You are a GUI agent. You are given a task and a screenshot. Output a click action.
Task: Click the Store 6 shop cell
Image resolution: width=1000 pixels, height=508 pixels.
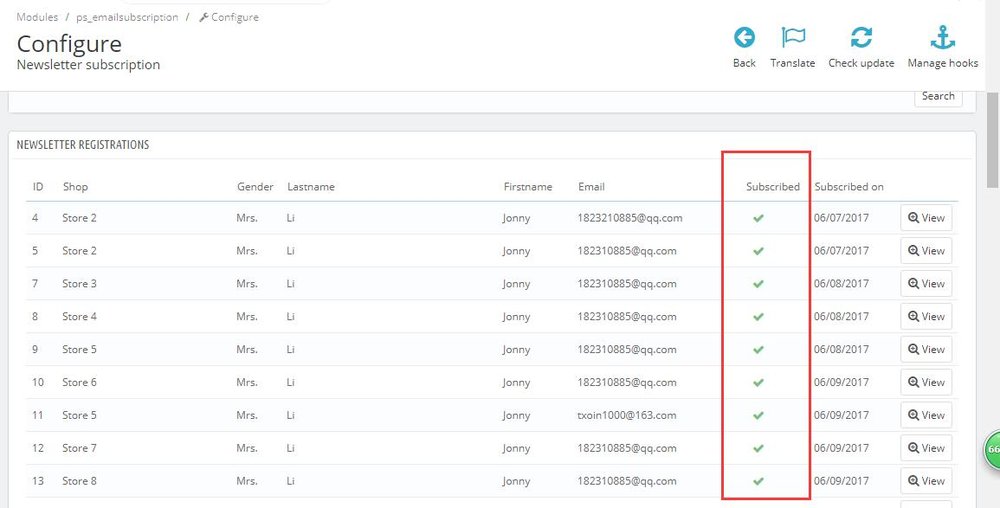click(79, 382)
